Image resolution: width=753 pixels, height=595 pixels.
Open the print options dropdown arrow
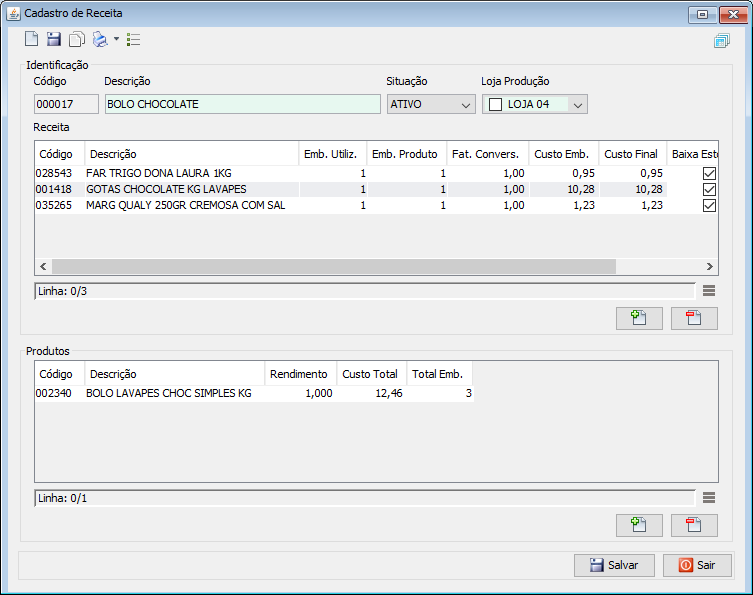[116, 39]
